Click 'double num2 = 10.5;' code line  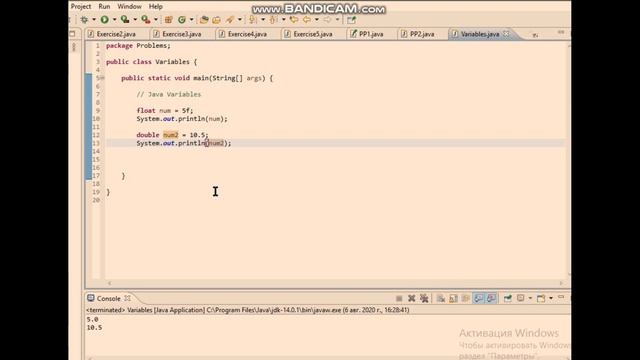point(172,135)
